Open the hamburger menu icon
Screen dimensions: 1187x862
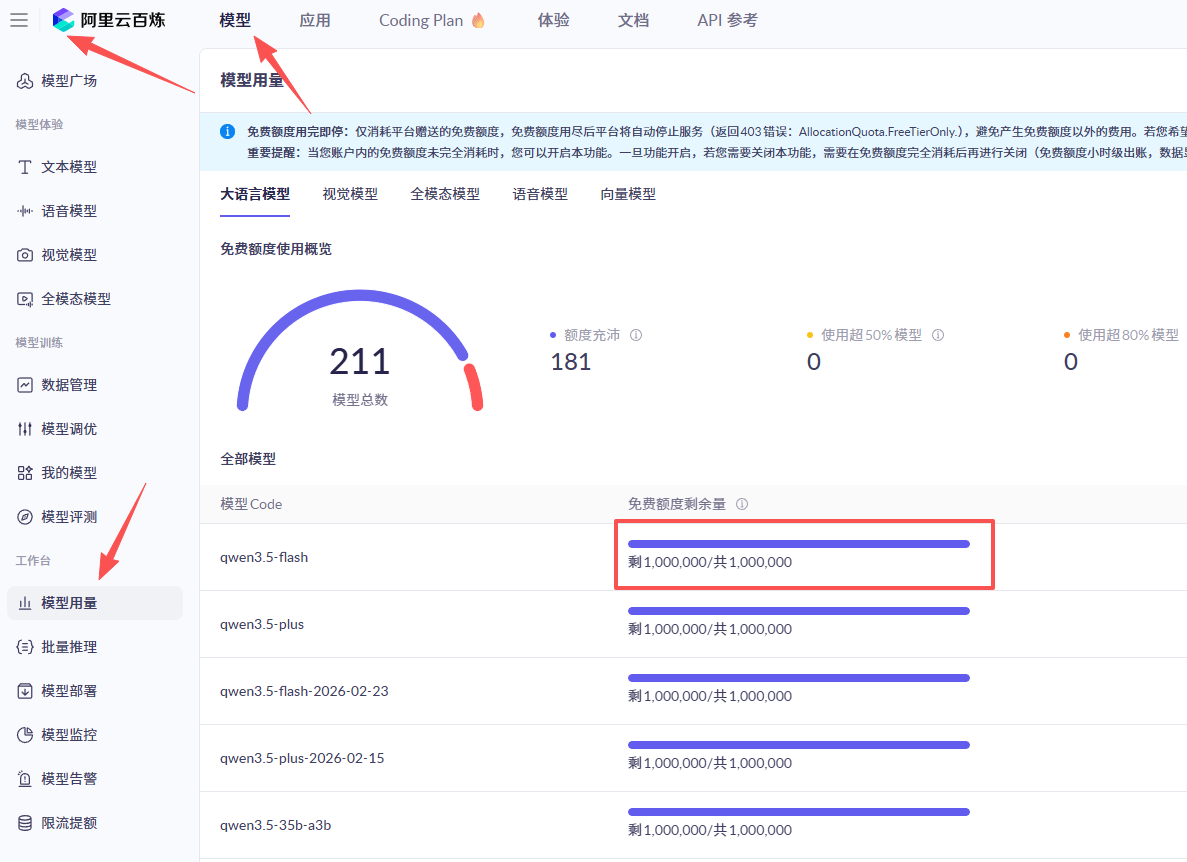tap(19, 20)
